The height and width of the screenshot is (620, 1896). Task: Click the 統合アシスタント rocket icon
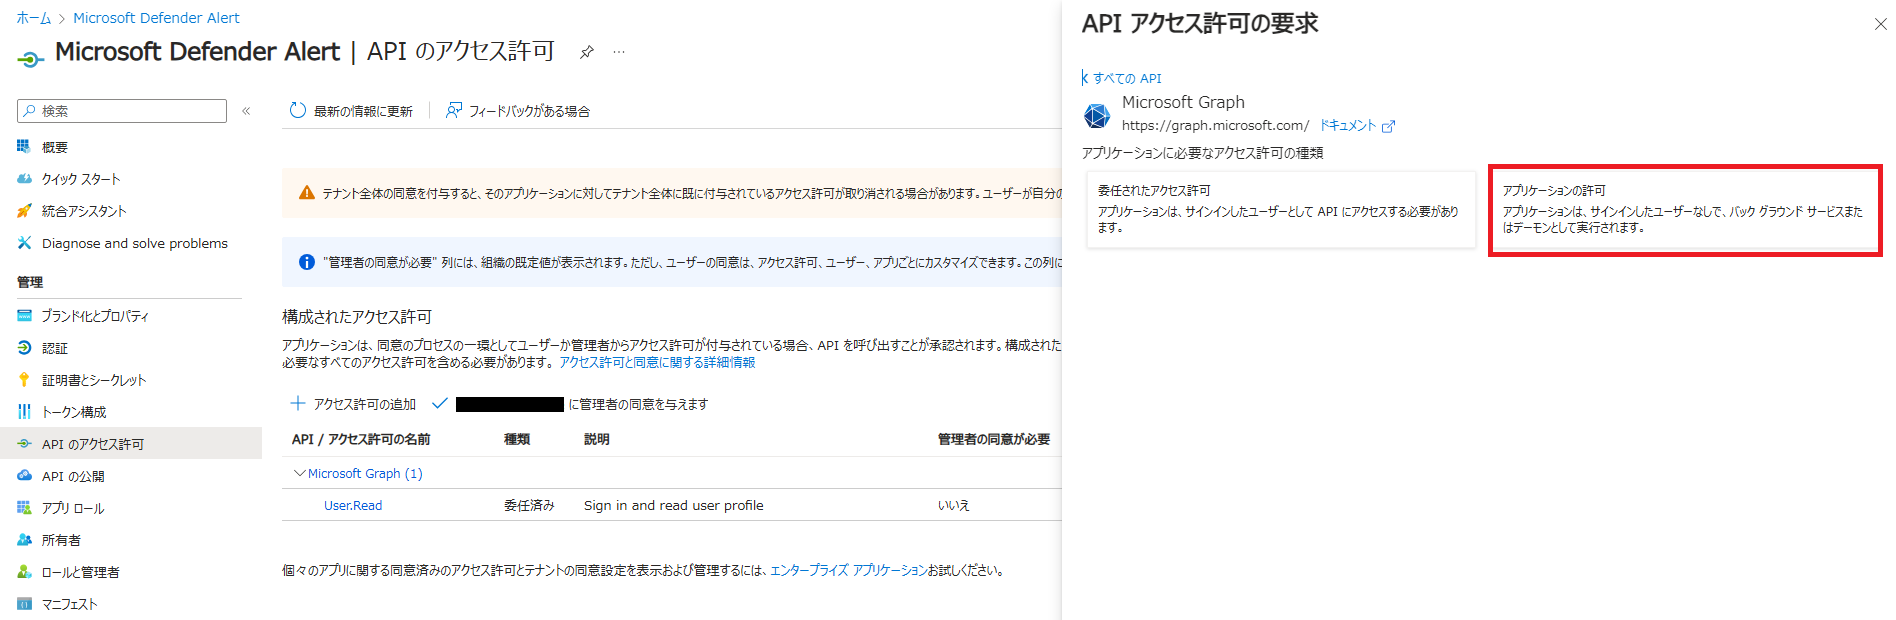point(24,211)
